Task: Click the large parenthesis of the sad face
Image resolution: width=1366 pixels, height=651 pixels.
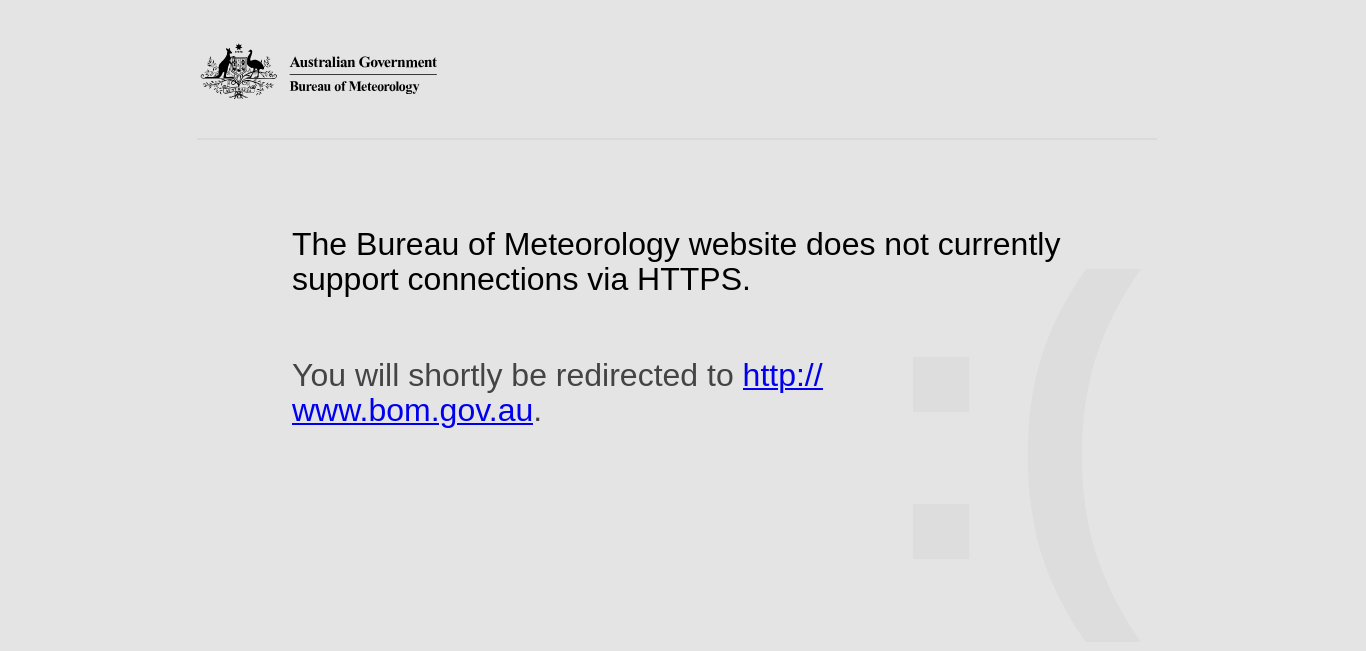Action: (1084, 455)
